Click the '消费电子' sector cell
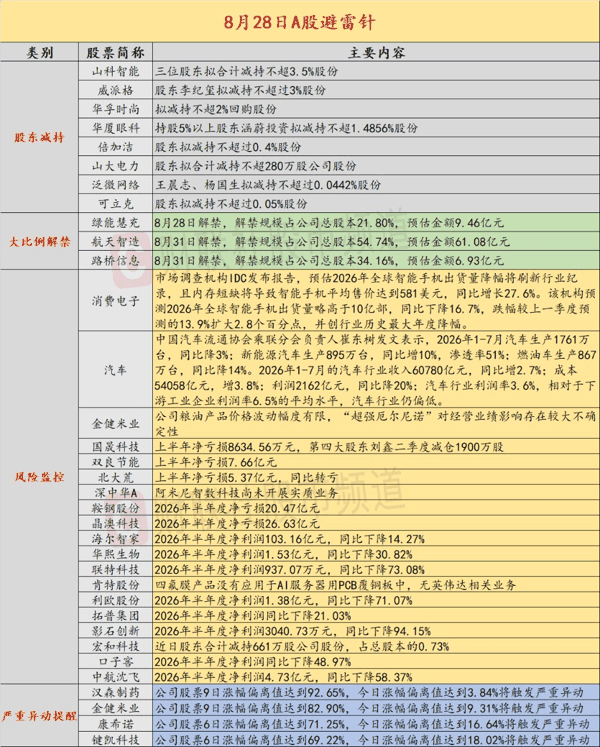 click(115, 301)
